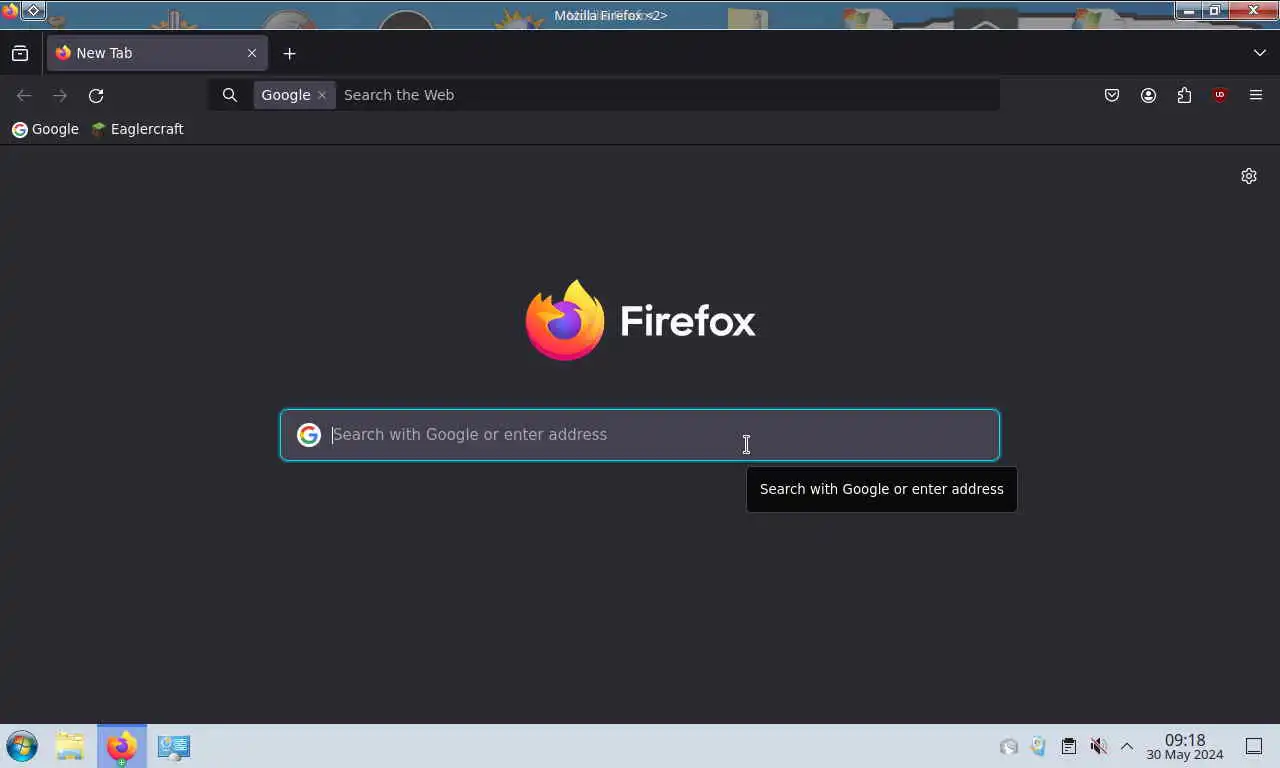Open a new tab with plus button
1280x768 pixels.
pos(289,53)
